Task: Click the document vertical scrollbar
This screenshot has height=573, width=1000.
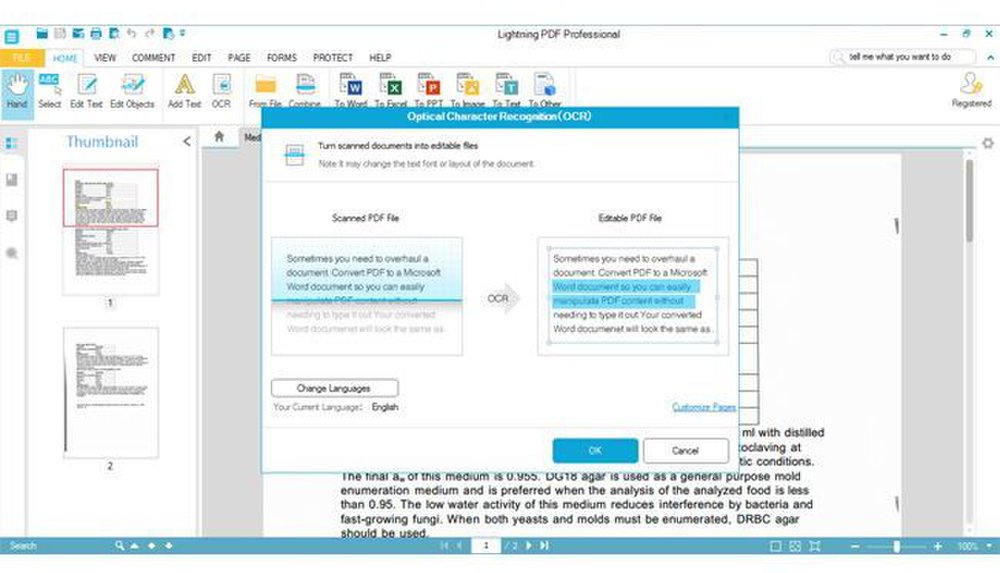Action: (969, 200)
